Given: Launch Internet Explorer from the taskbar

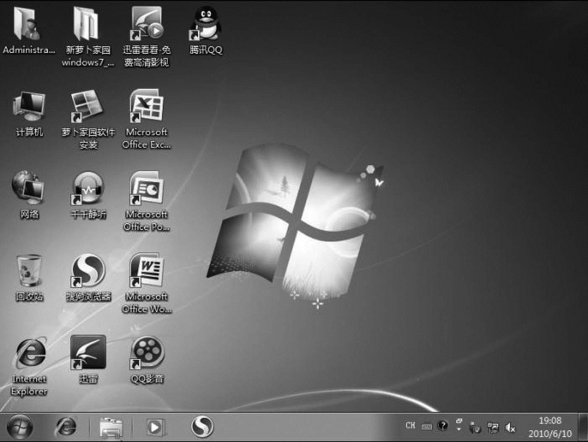Looking at the screenshot, I should [66, 427].
